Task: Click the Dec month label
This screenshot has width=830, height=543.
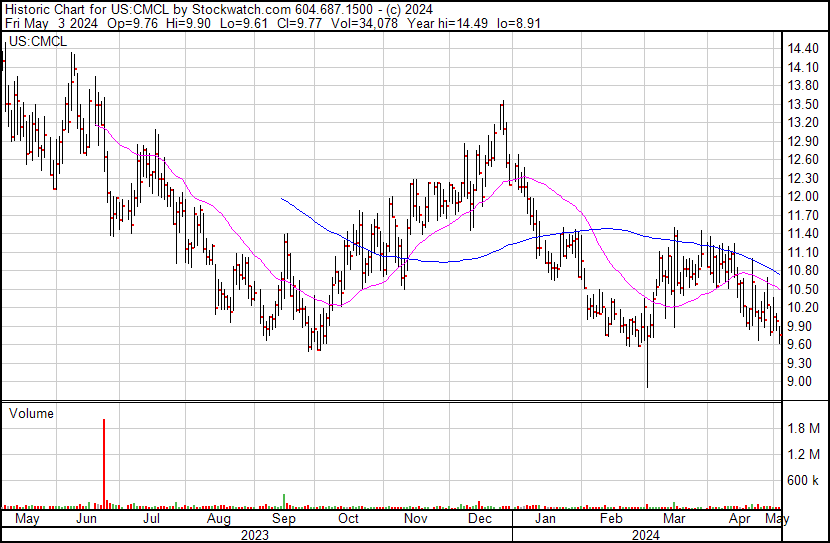Action: 480,519
